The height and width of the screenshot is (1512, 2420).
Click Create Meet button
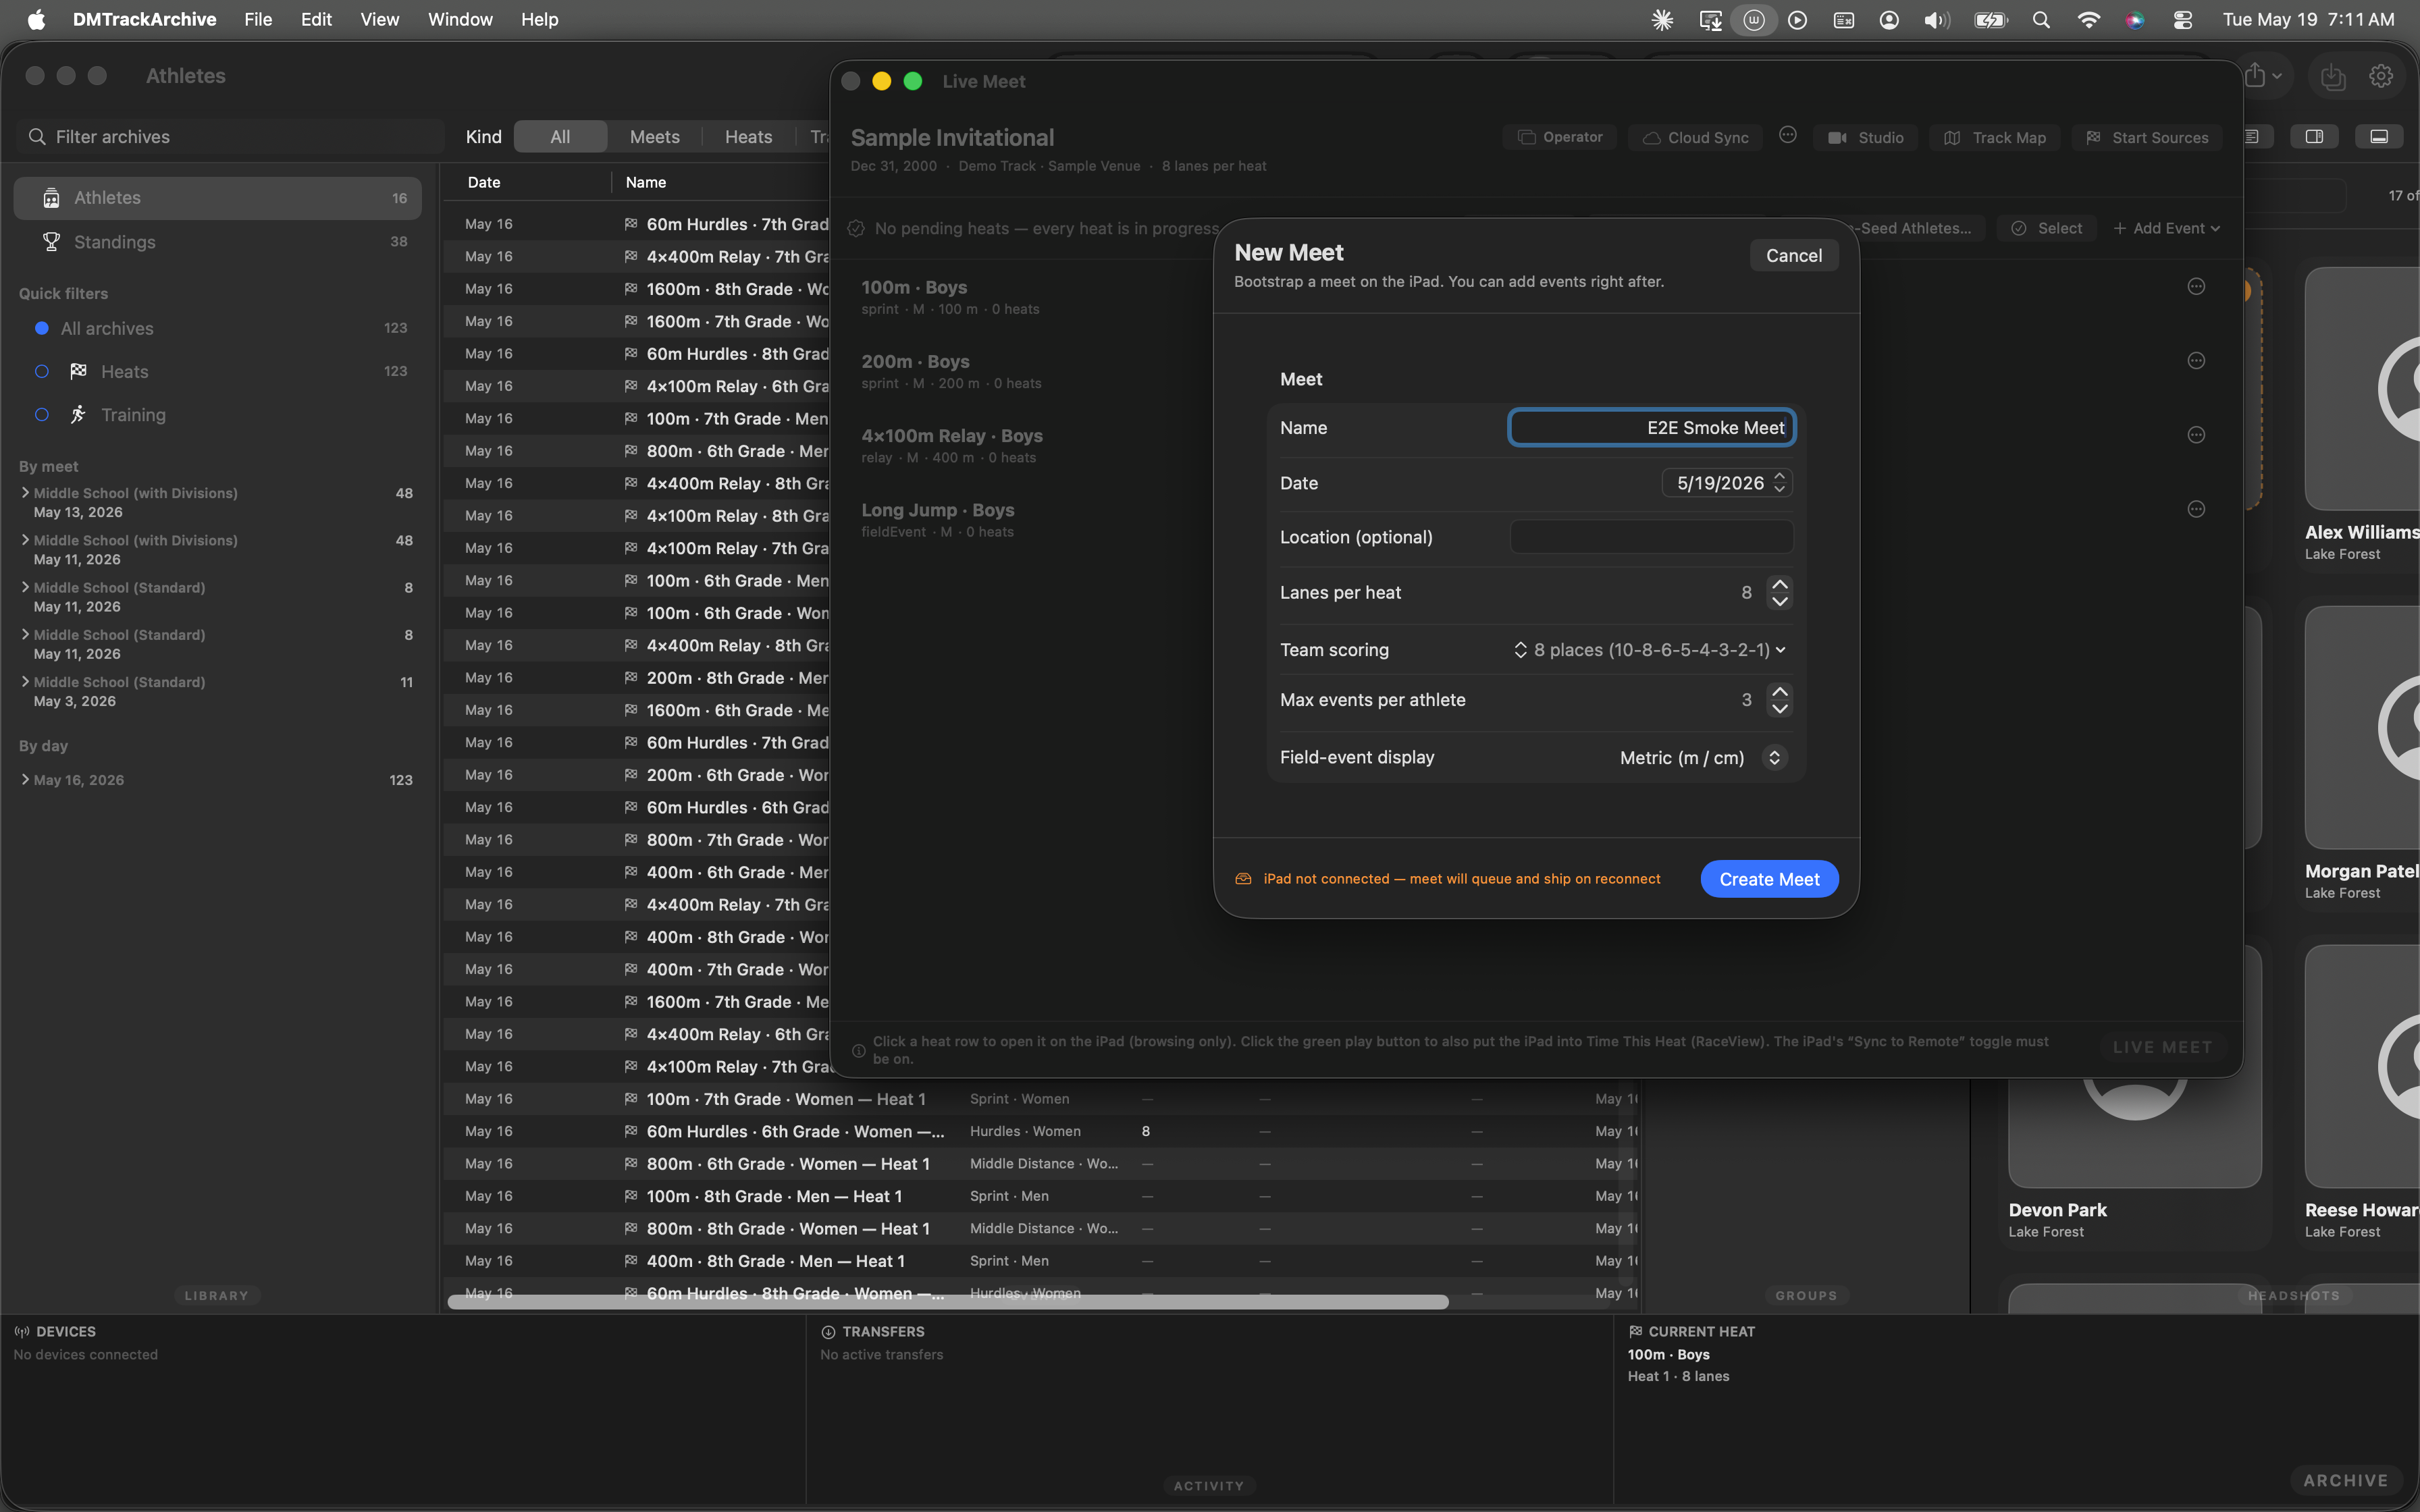[1769, 879]
